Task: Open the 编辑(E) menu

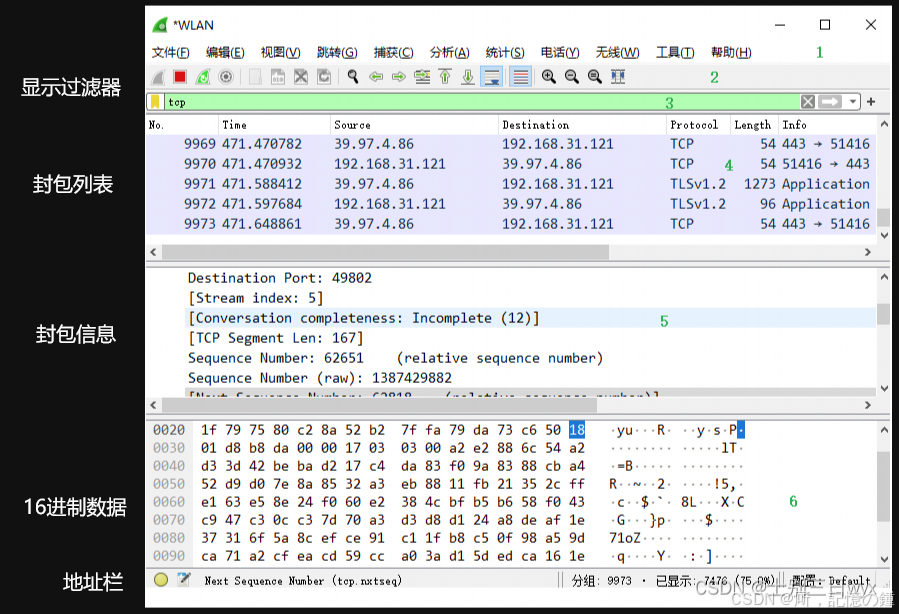Action: click(x=225, y=53)
